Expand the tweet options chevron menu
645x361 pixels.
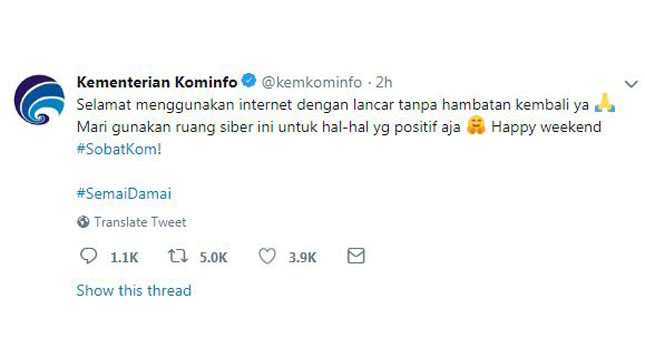(x=631, y=84)
